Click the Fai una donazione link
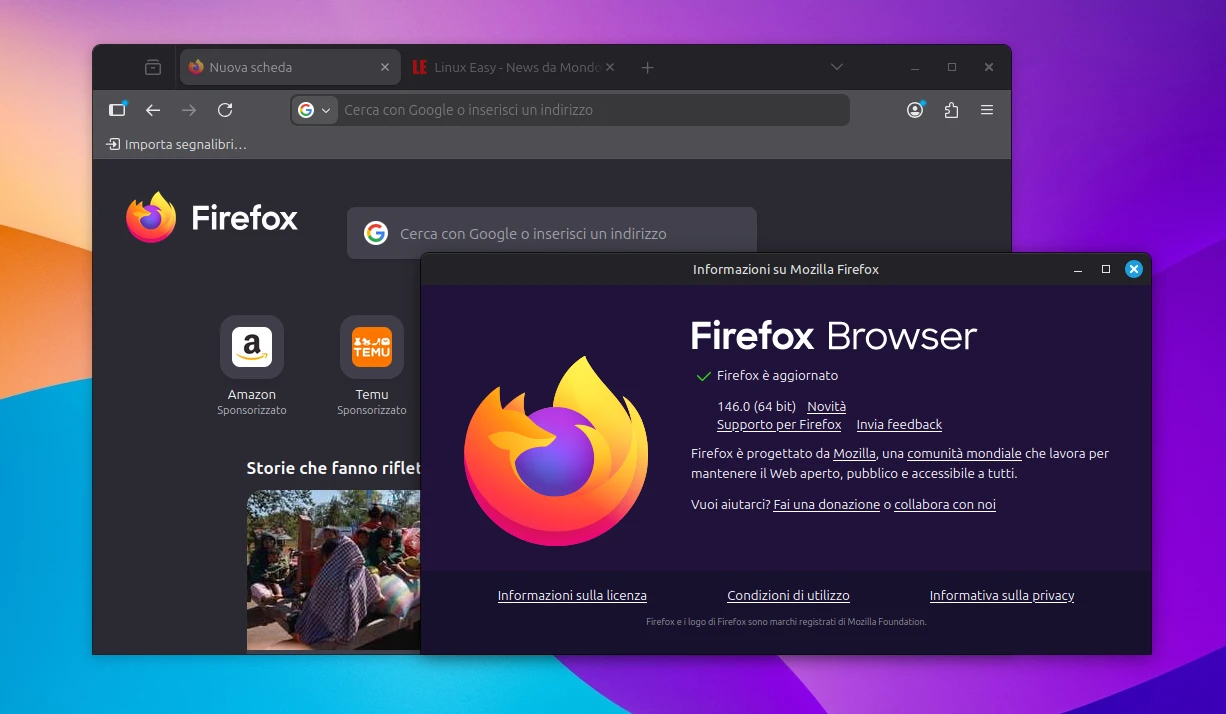The width and height of the screenshot is (1226, 714). click(826, 504)
